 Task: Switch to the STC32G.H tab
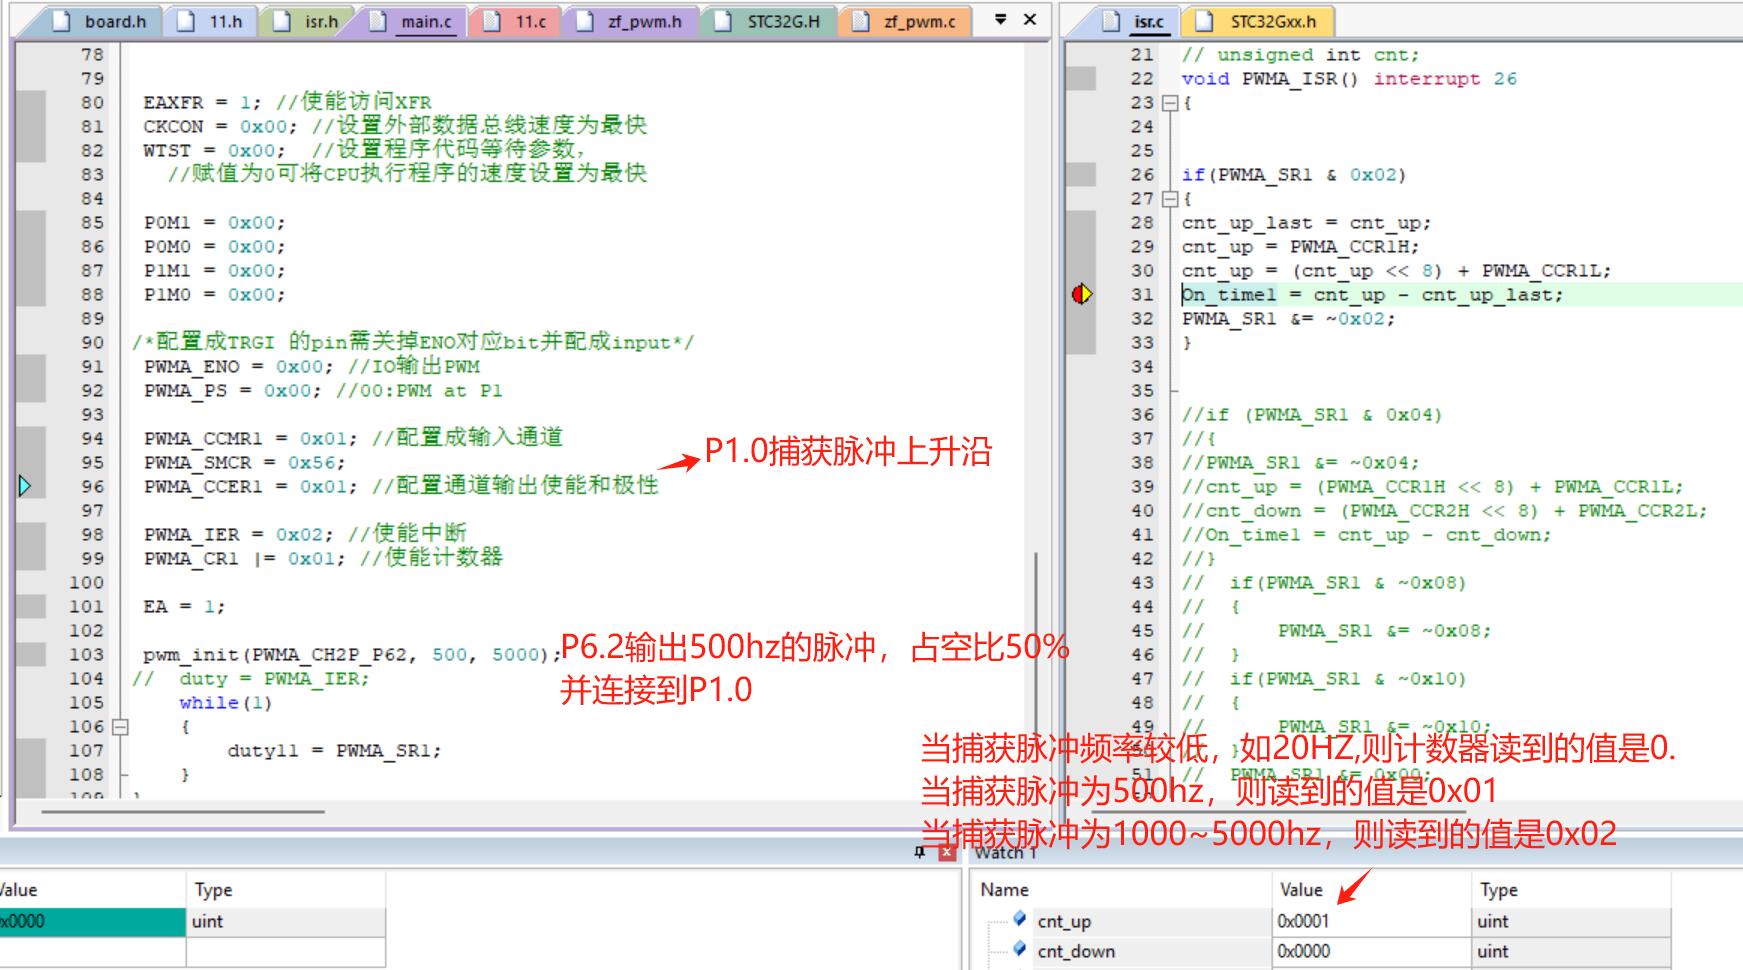(x=770, y=21)
